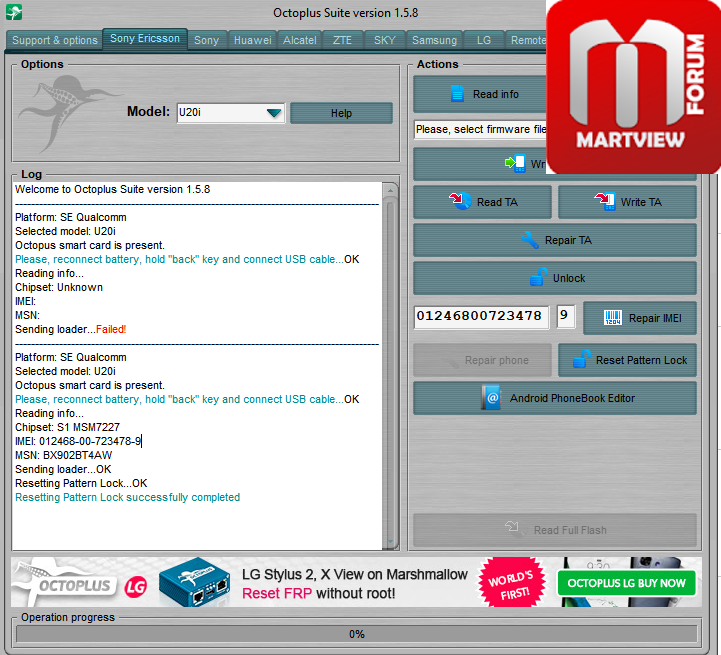Click the Repair TA button
This screenshot has width=721, height=655.
[x=555, y=240]
